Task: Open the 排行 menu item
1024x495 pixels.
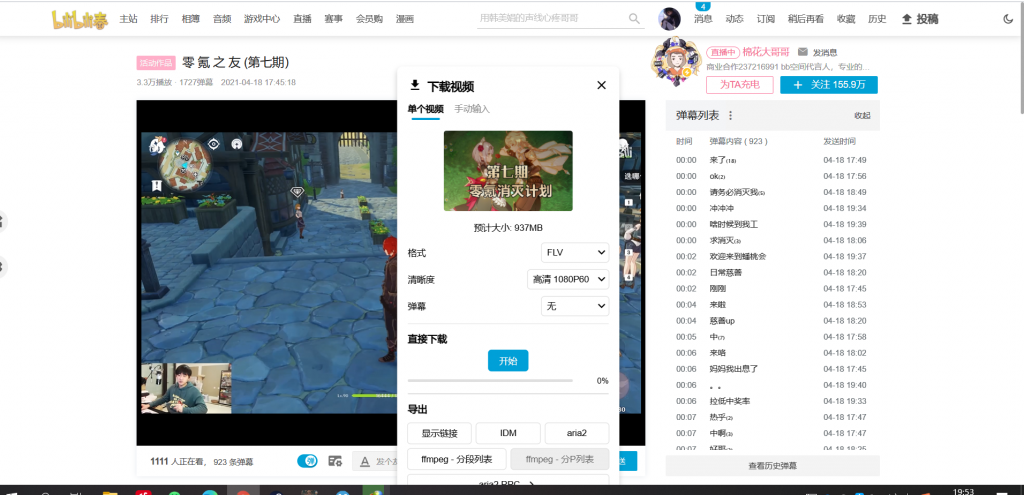Action: tap(159, 19)
